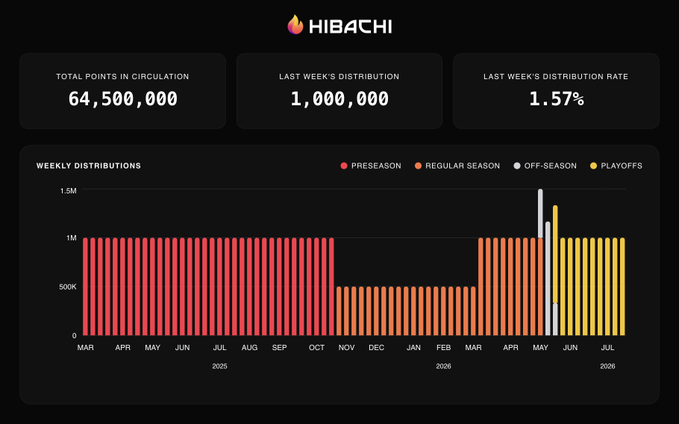Image resolution: width=679 pixels, height=424 pixels.
Task: Click the 500K axis label
Action: pos(68,287)
